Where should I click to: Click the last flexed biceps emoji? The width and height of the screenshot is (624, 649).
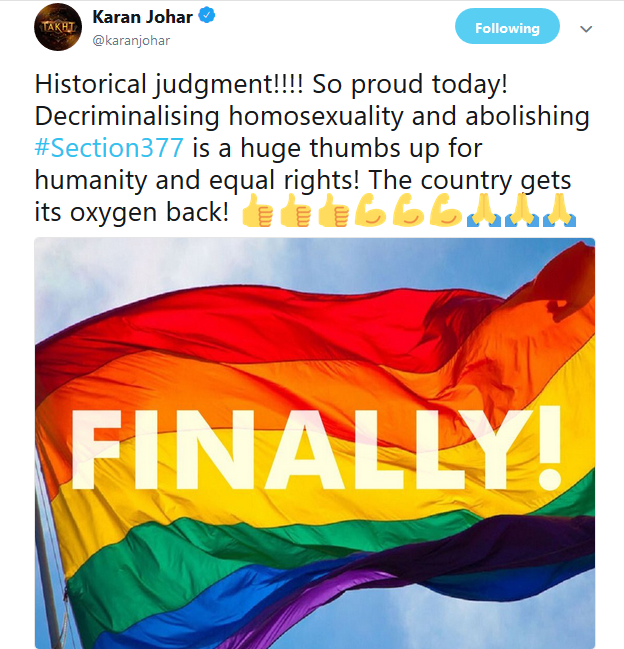446,209
